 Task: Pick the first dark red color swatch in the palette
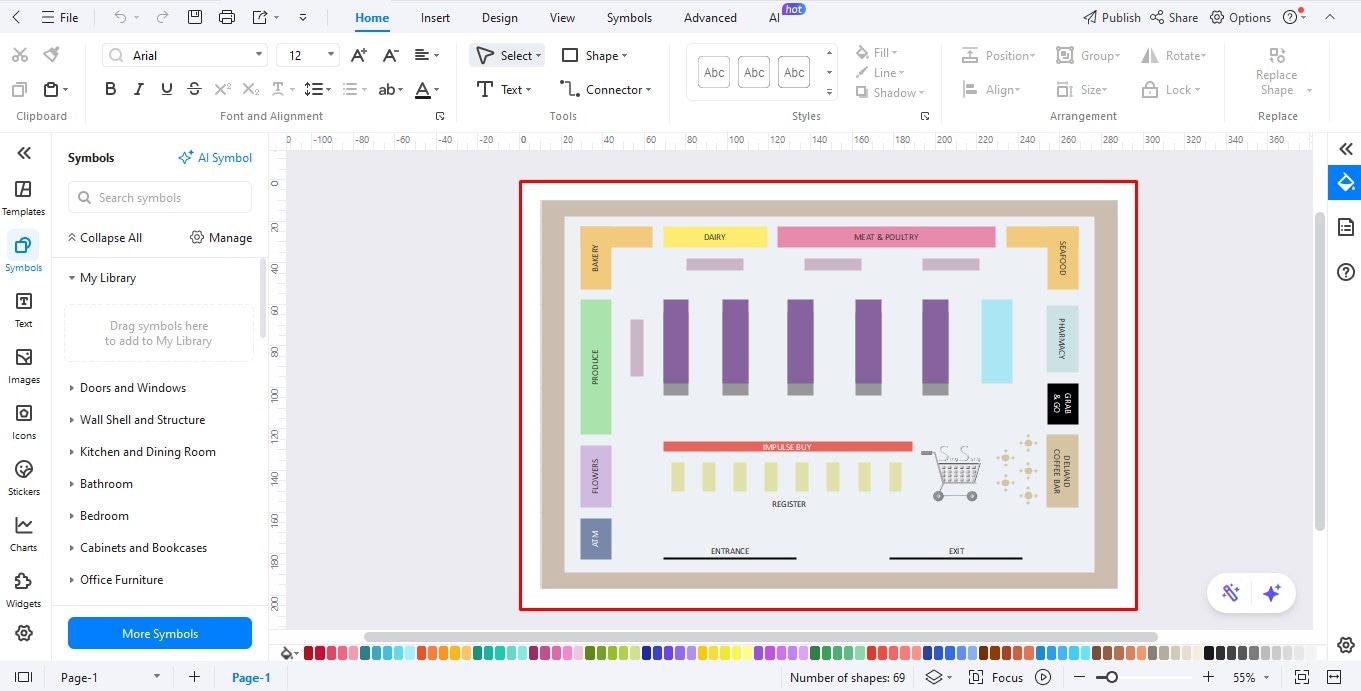(x=309, y=653)
